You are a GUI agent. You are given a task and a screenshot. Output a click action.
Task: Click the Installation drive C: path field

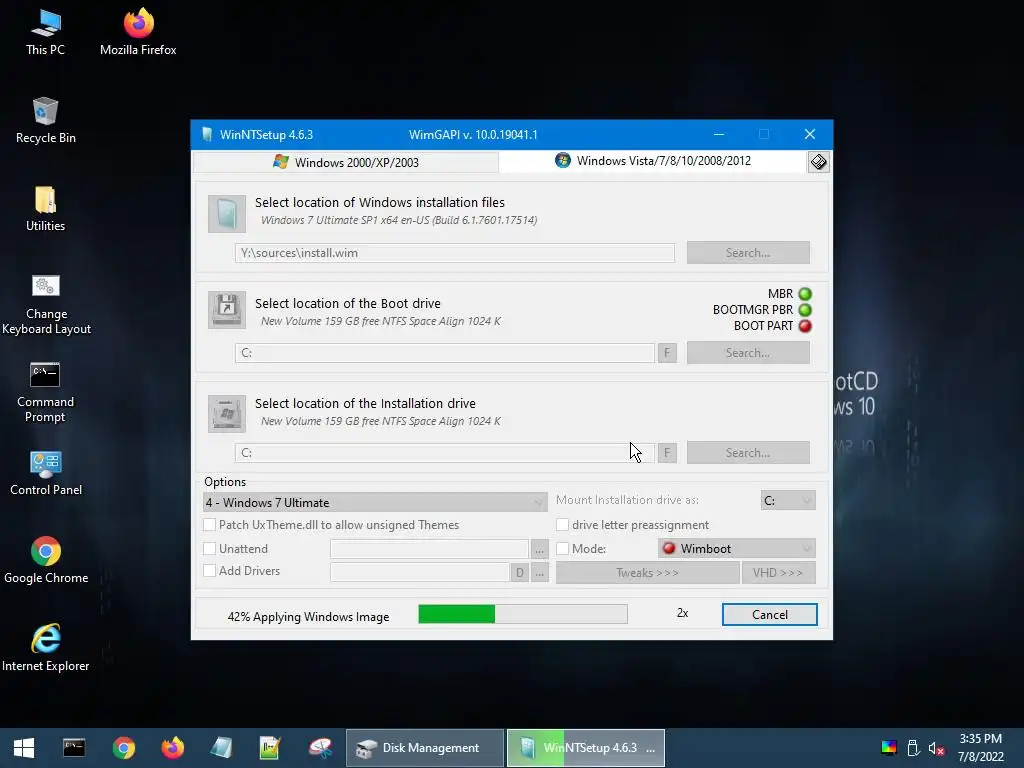(445, 453)
